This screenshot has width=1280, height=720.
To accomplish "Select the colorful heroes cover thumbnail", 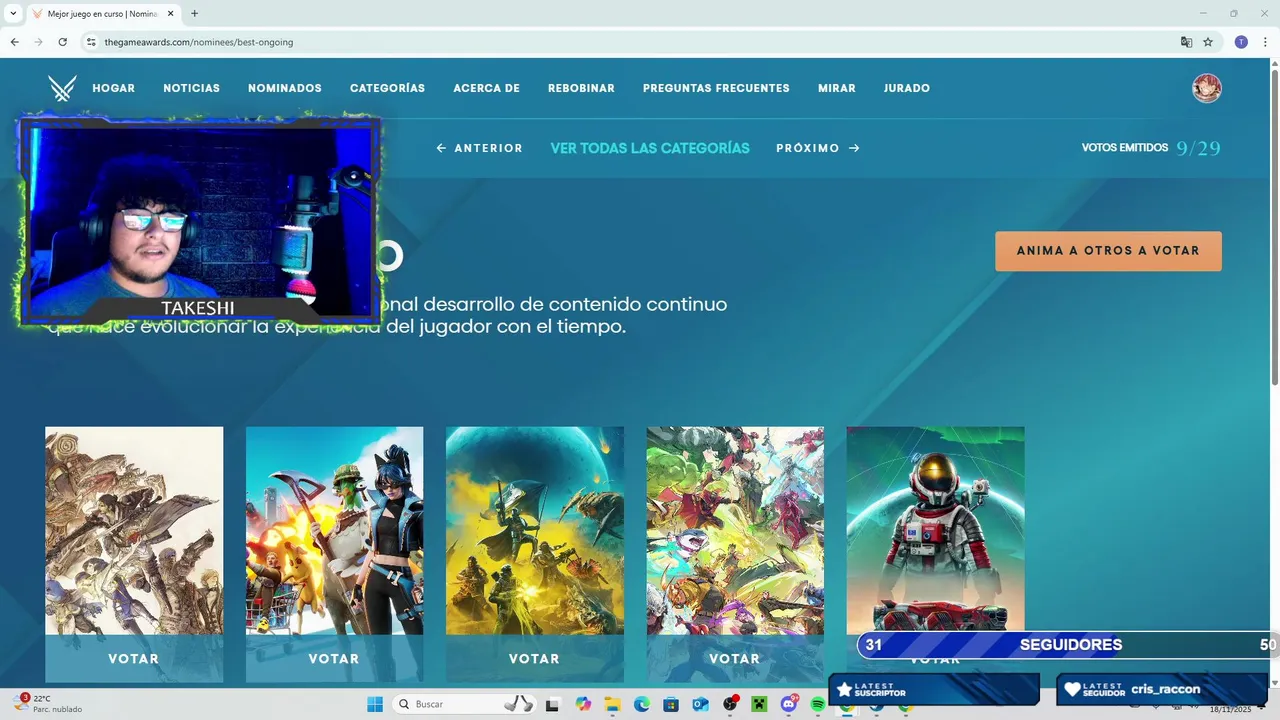I will click(x=735, y=531).
